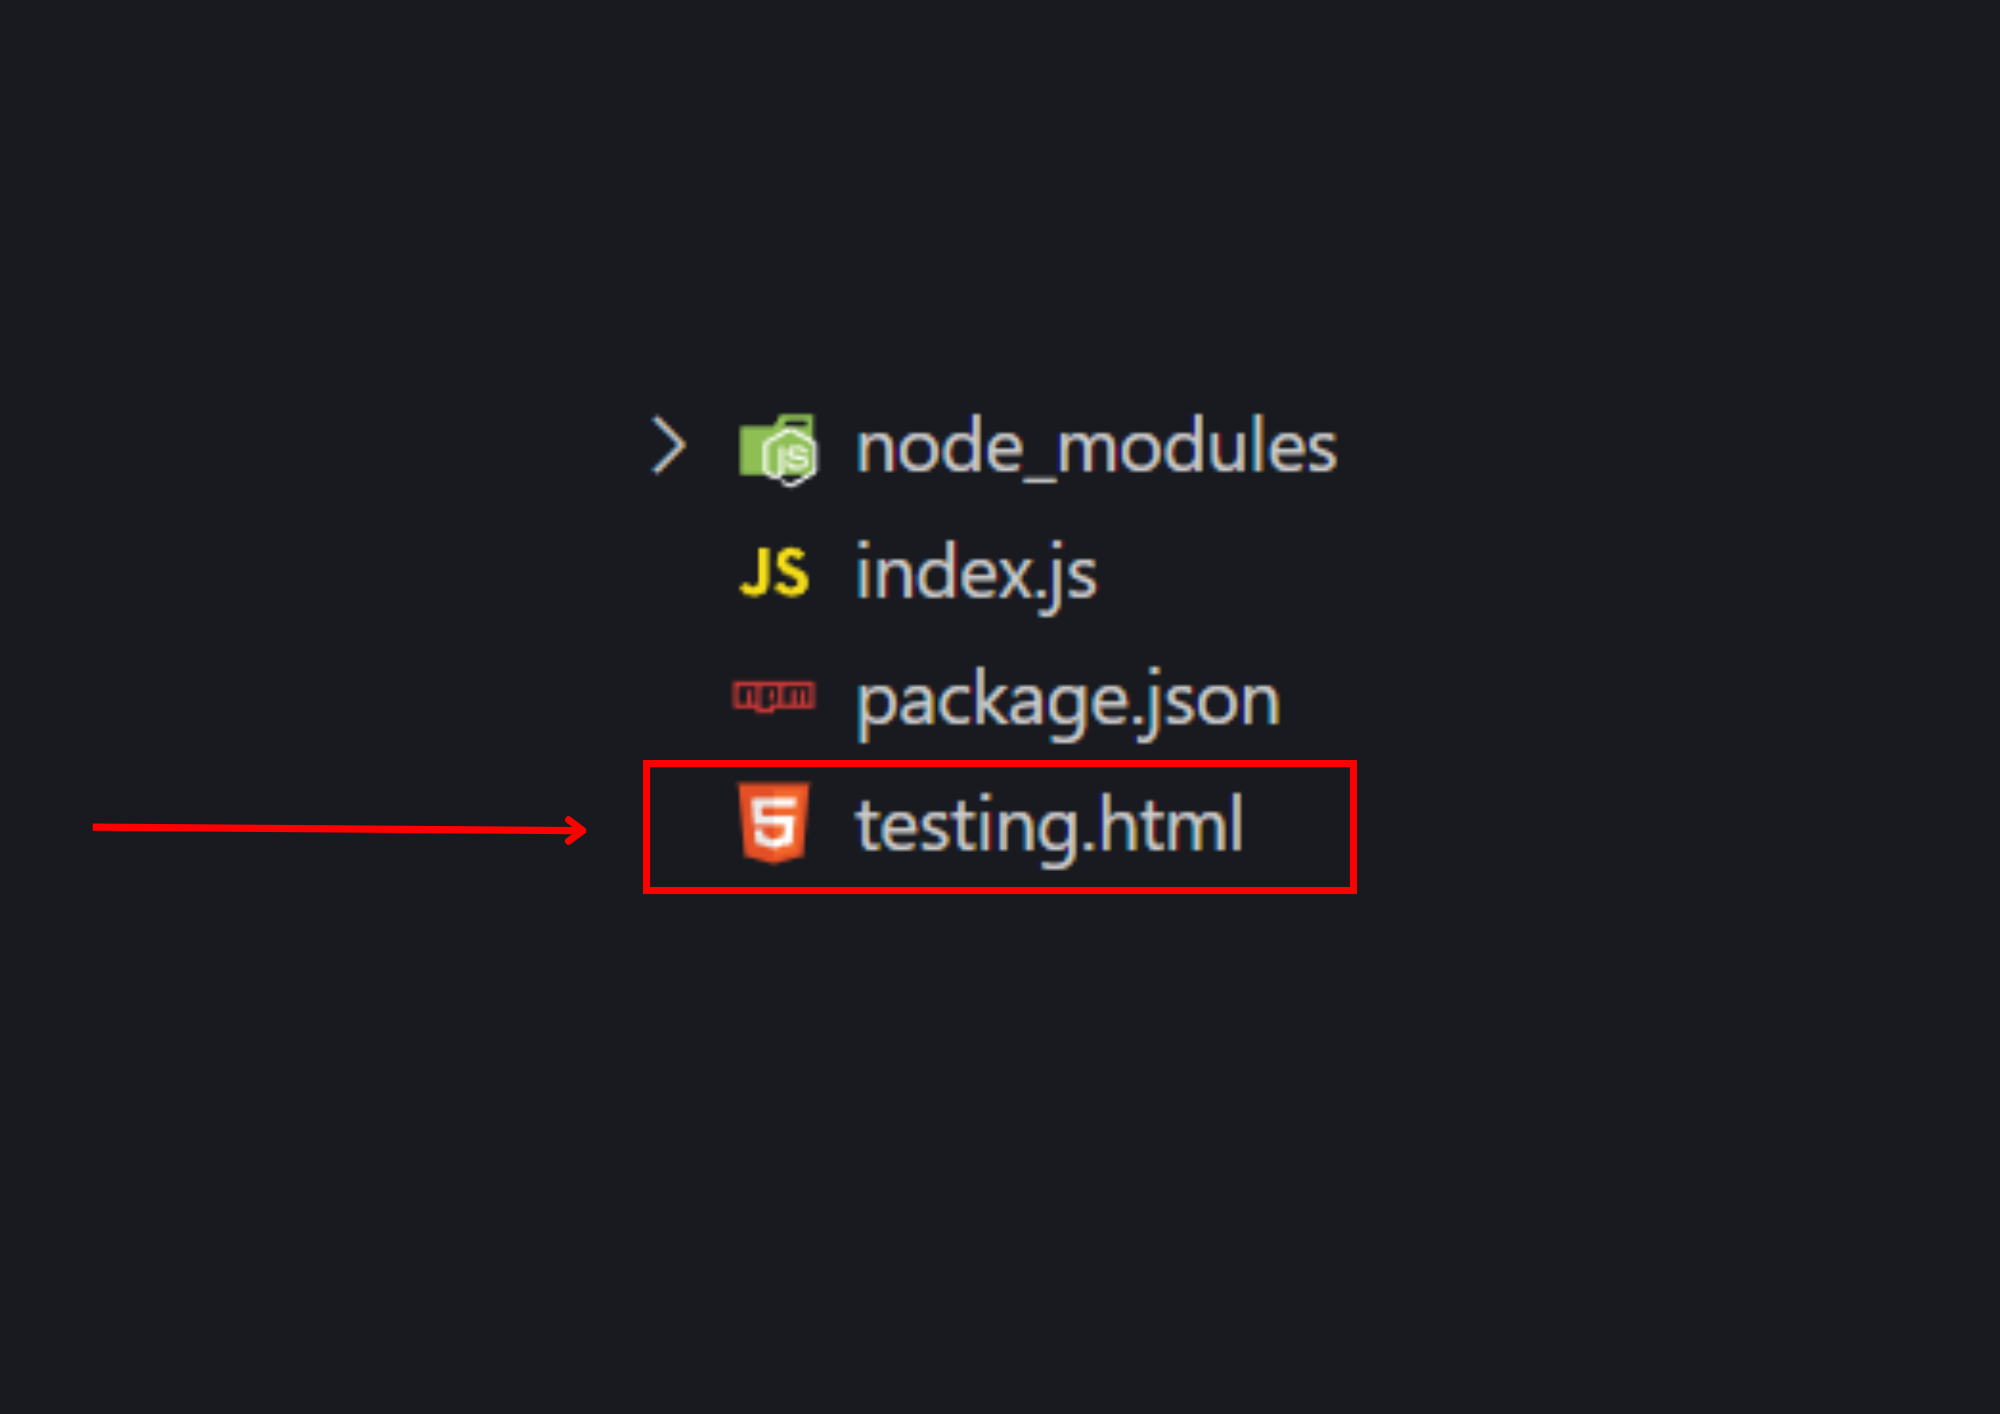Open the testing.html file
This screenshot has width=2000, height=1414.
[1048, 826]
